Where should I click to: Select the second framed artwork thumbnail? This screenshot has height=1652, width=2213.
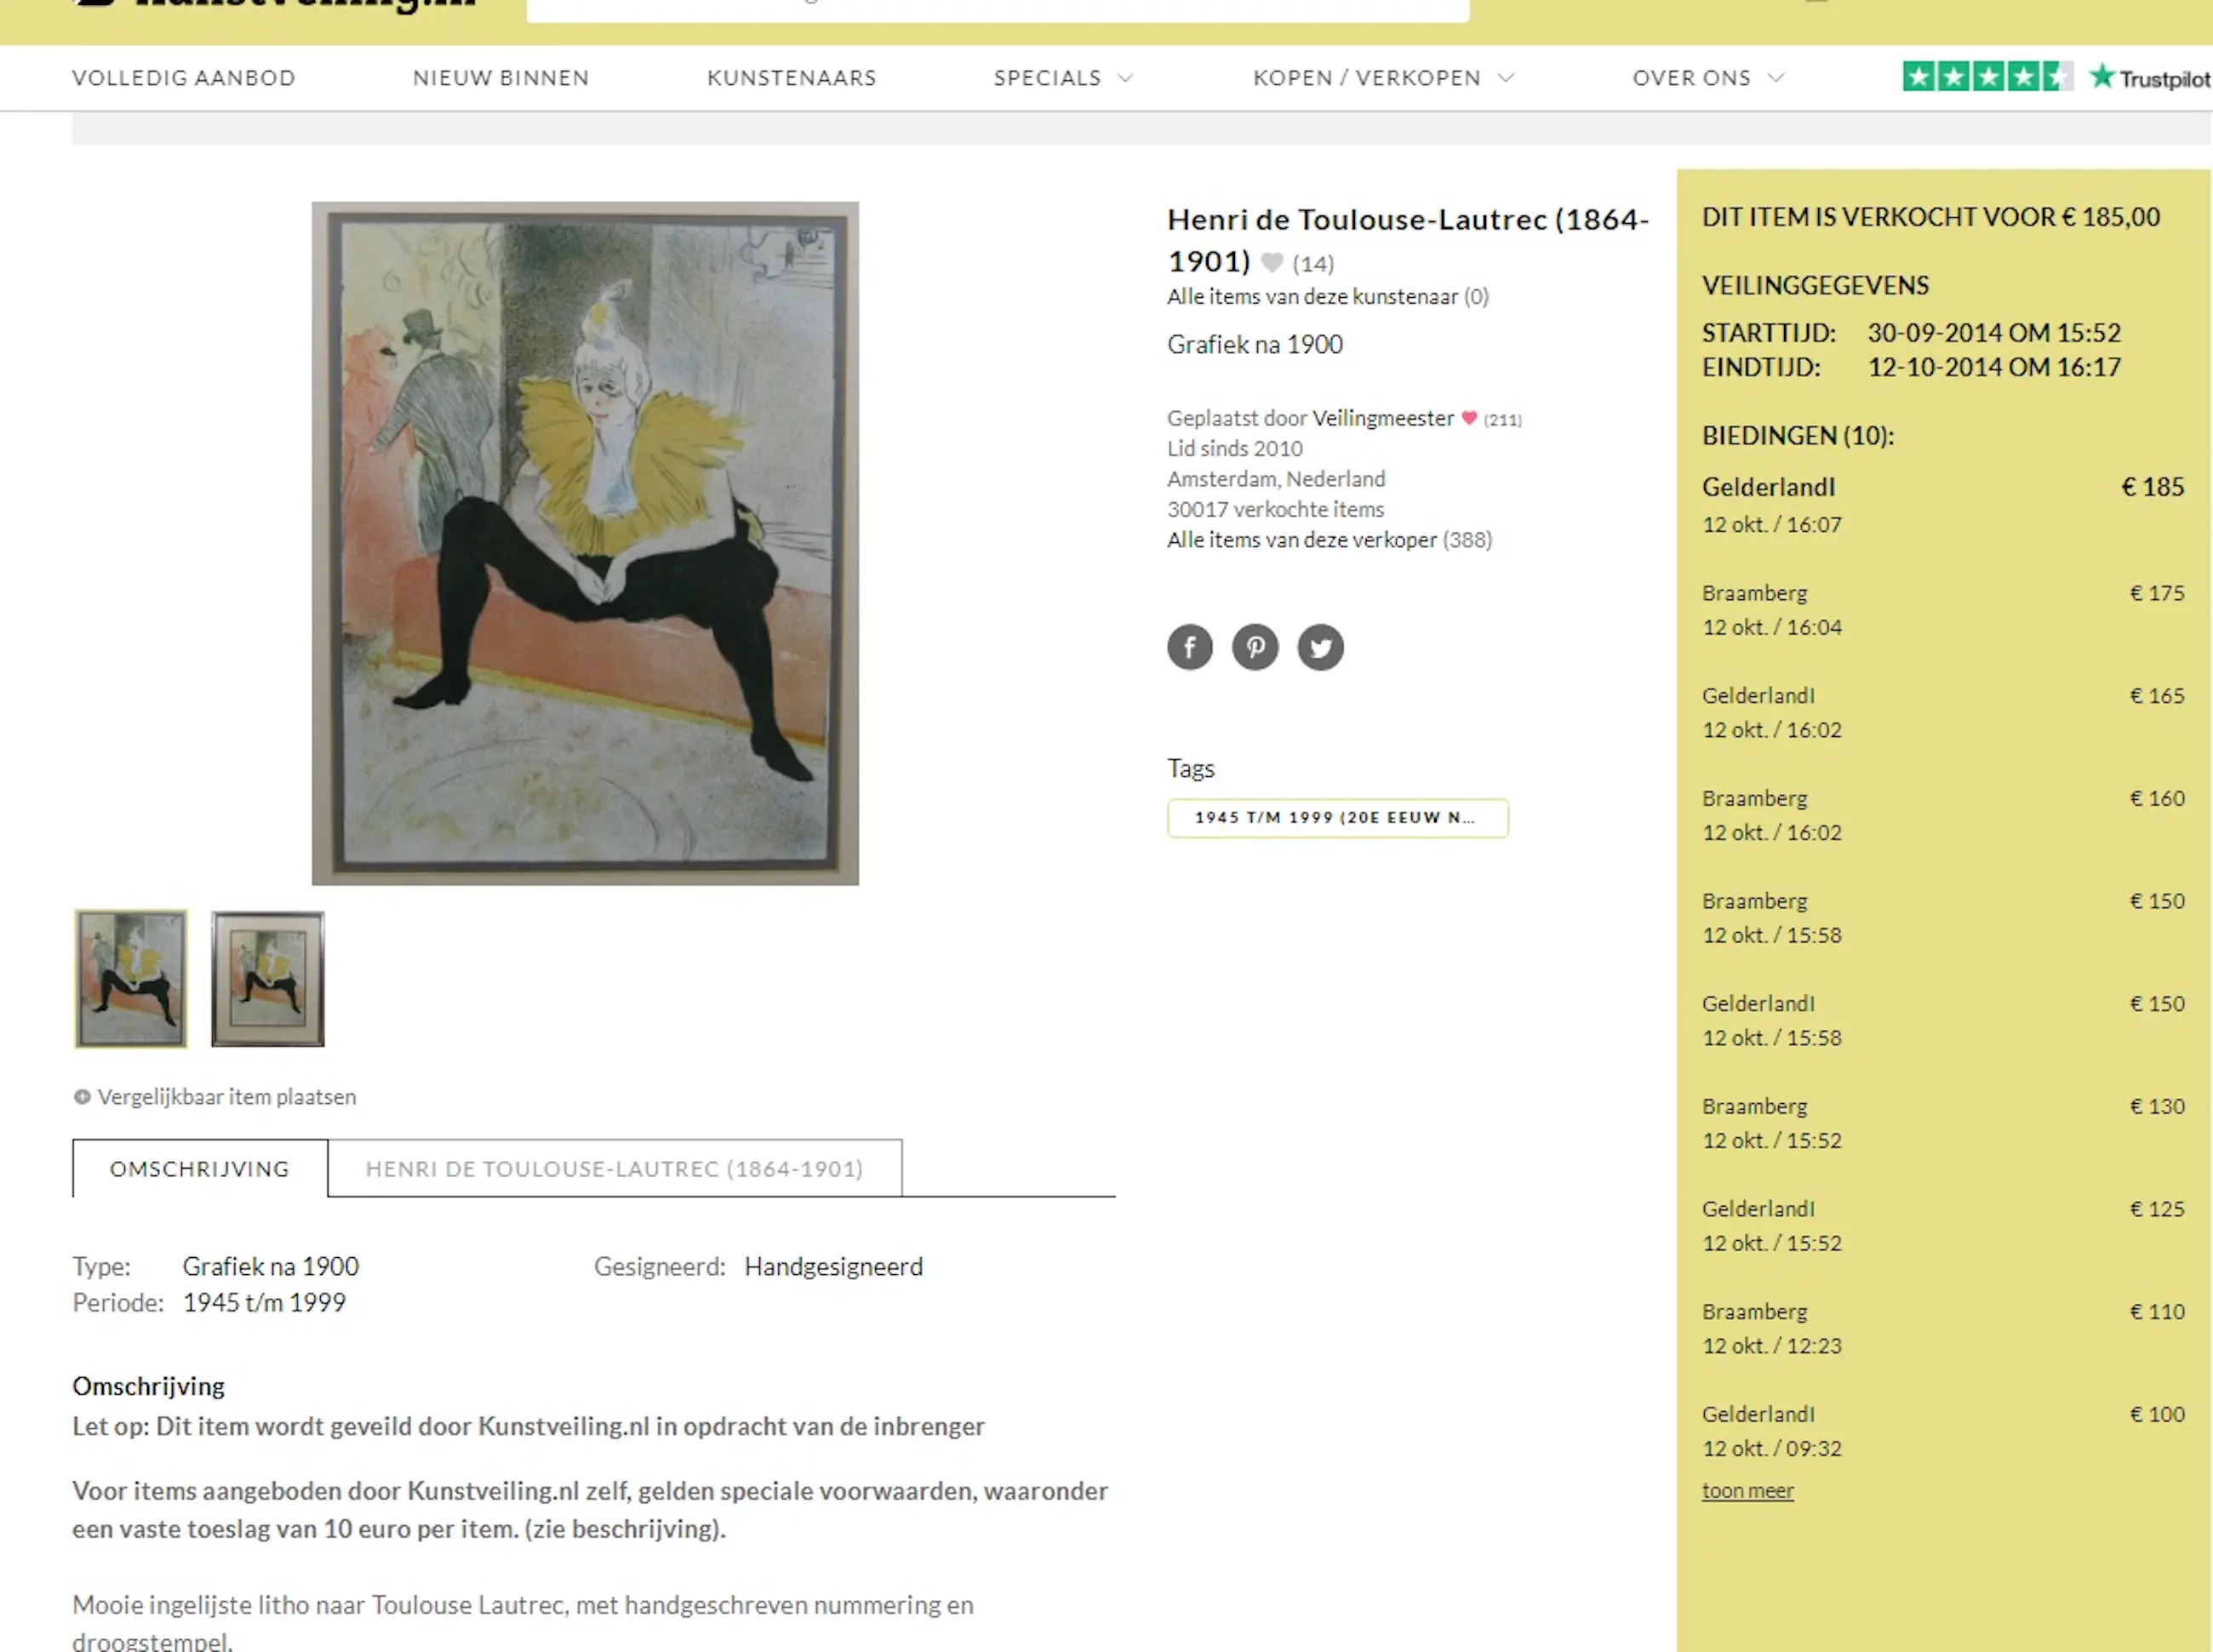[x=268, y=979]
